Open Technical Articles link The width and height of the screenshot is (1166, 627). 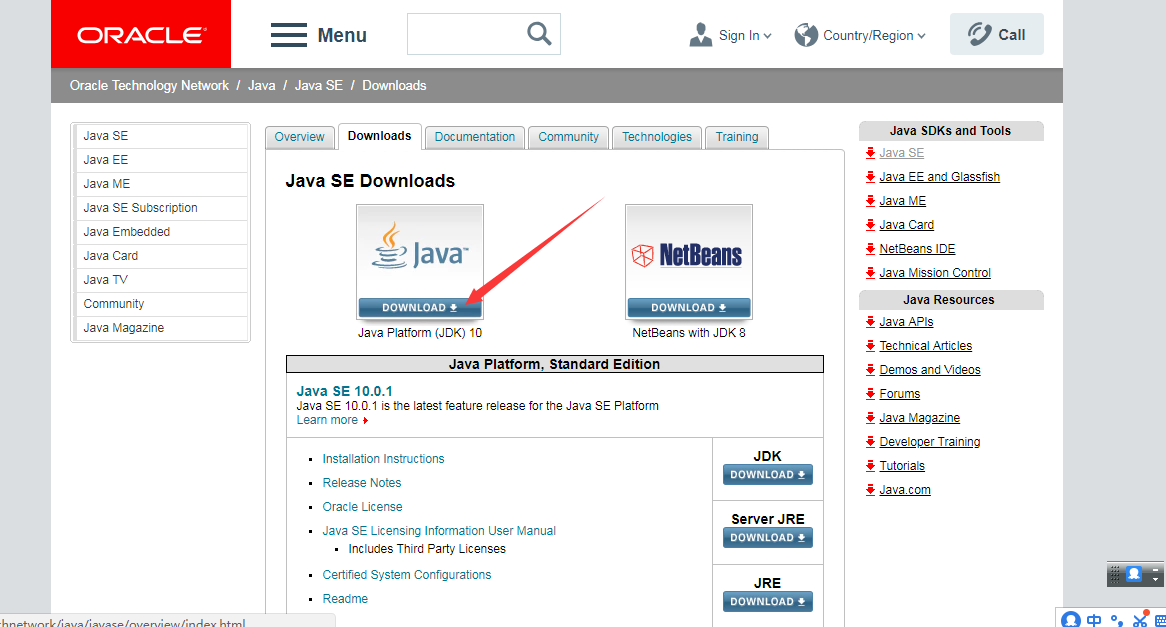click(x=925, y=346)
